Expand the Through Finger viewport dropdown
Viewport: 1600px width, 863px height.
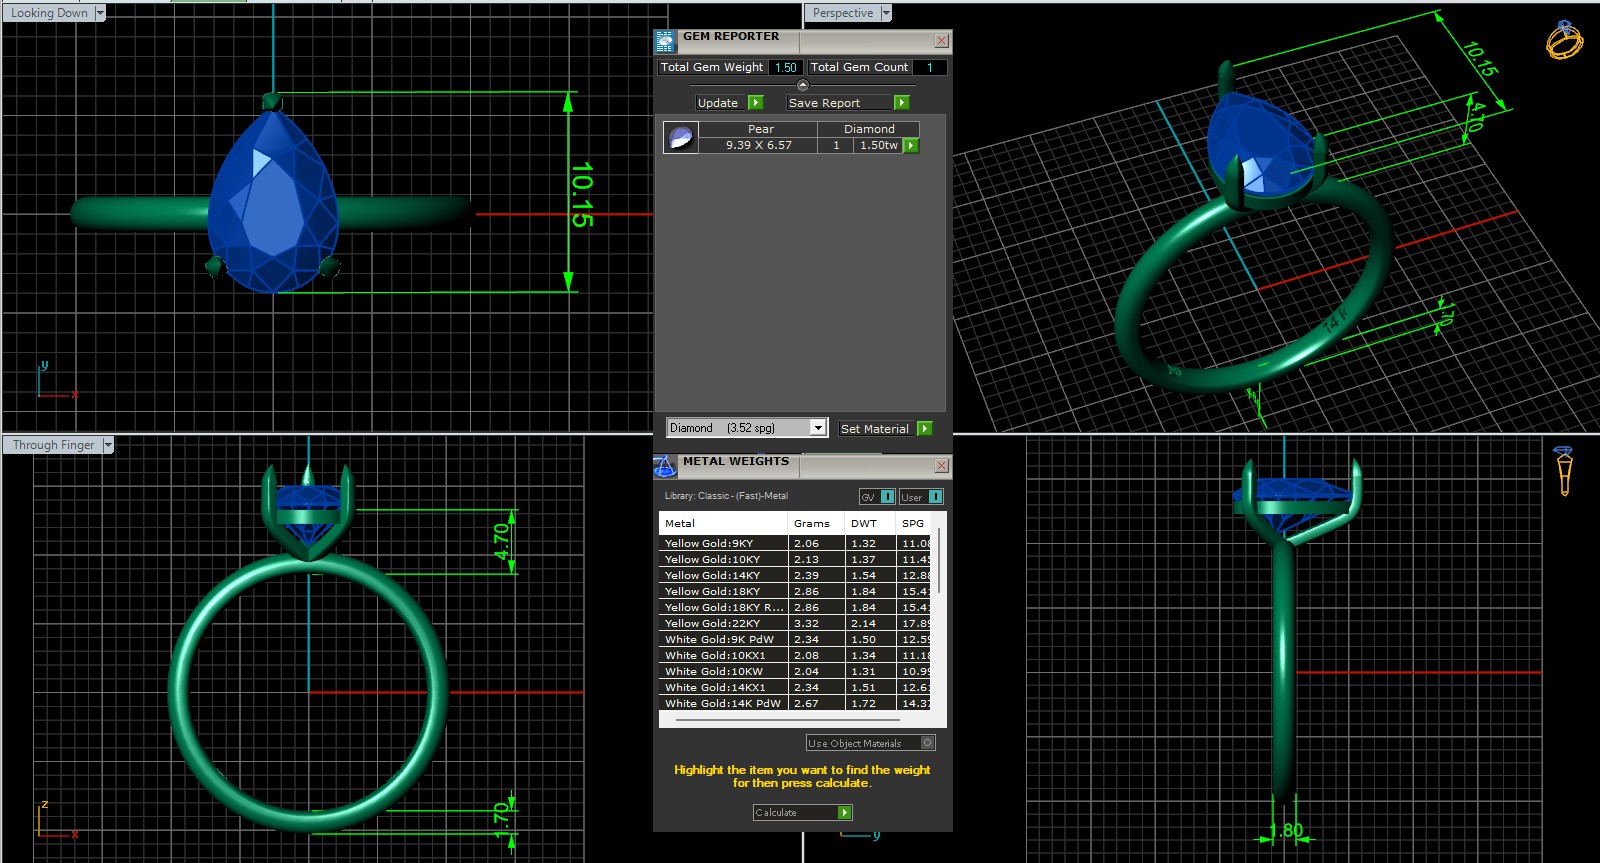pyautogui.click(x=108, y=445)
